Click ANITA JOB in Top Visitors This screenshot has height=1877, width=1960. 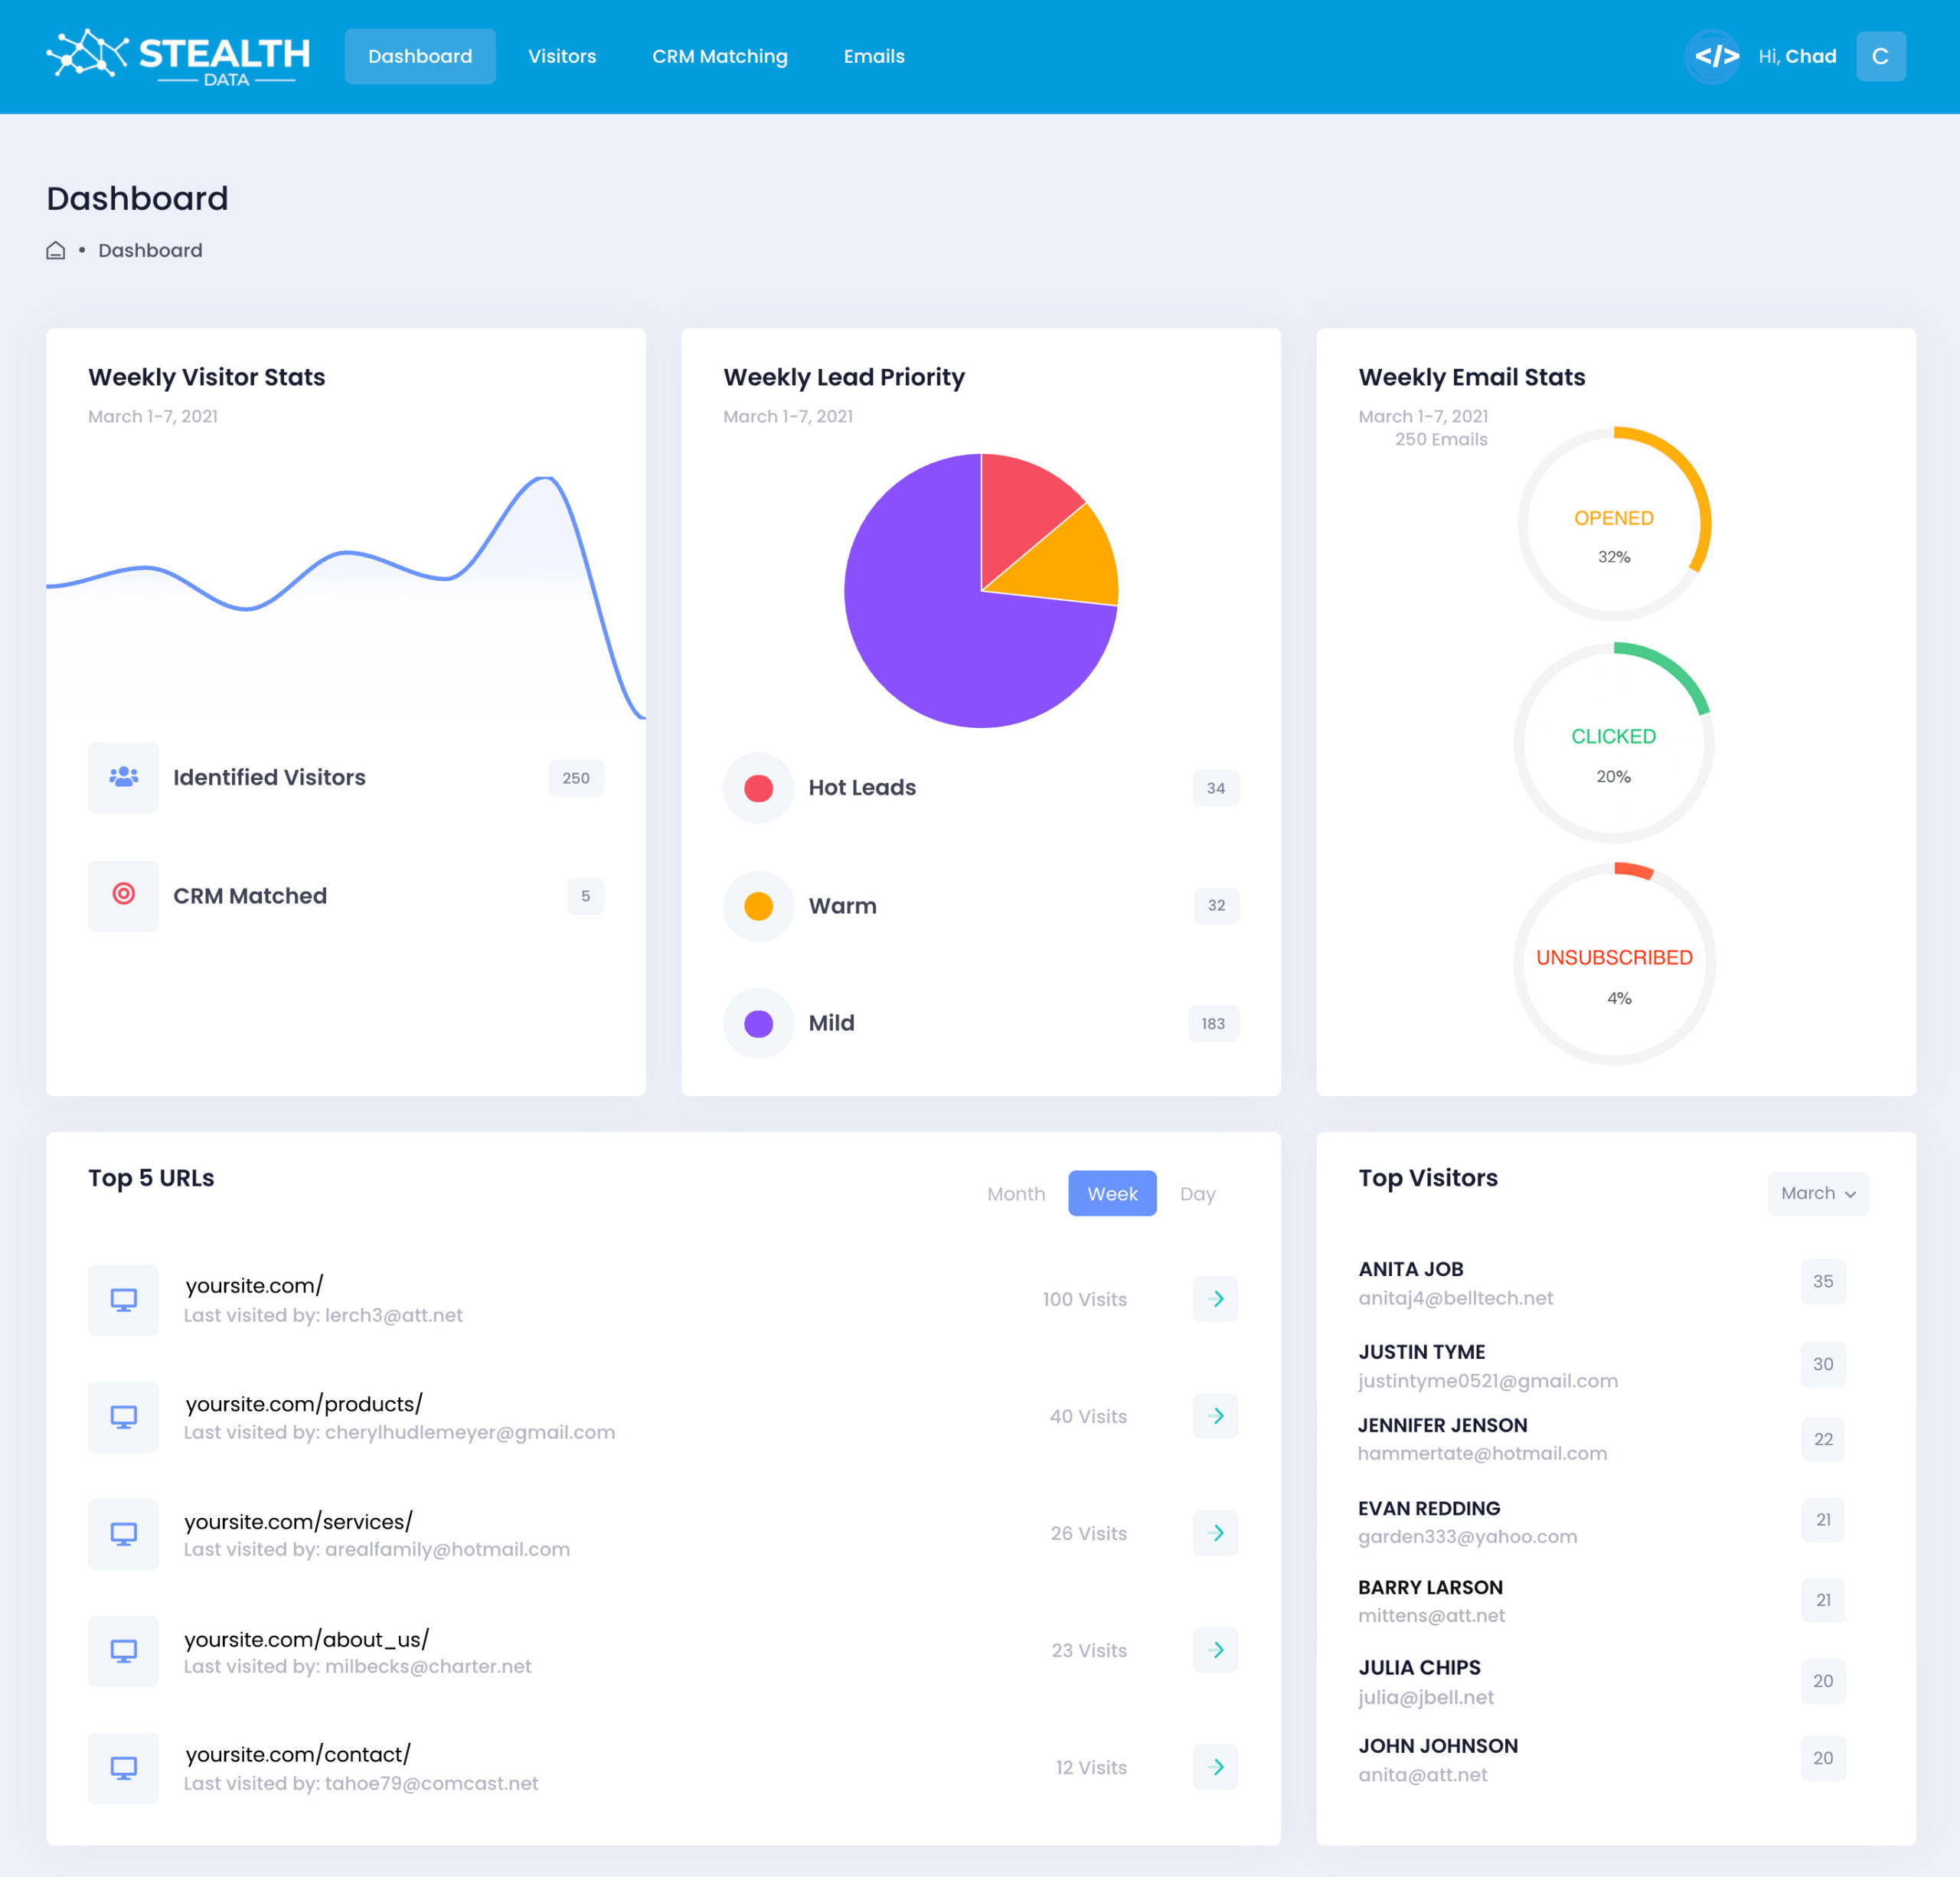click(1410, 1269)
